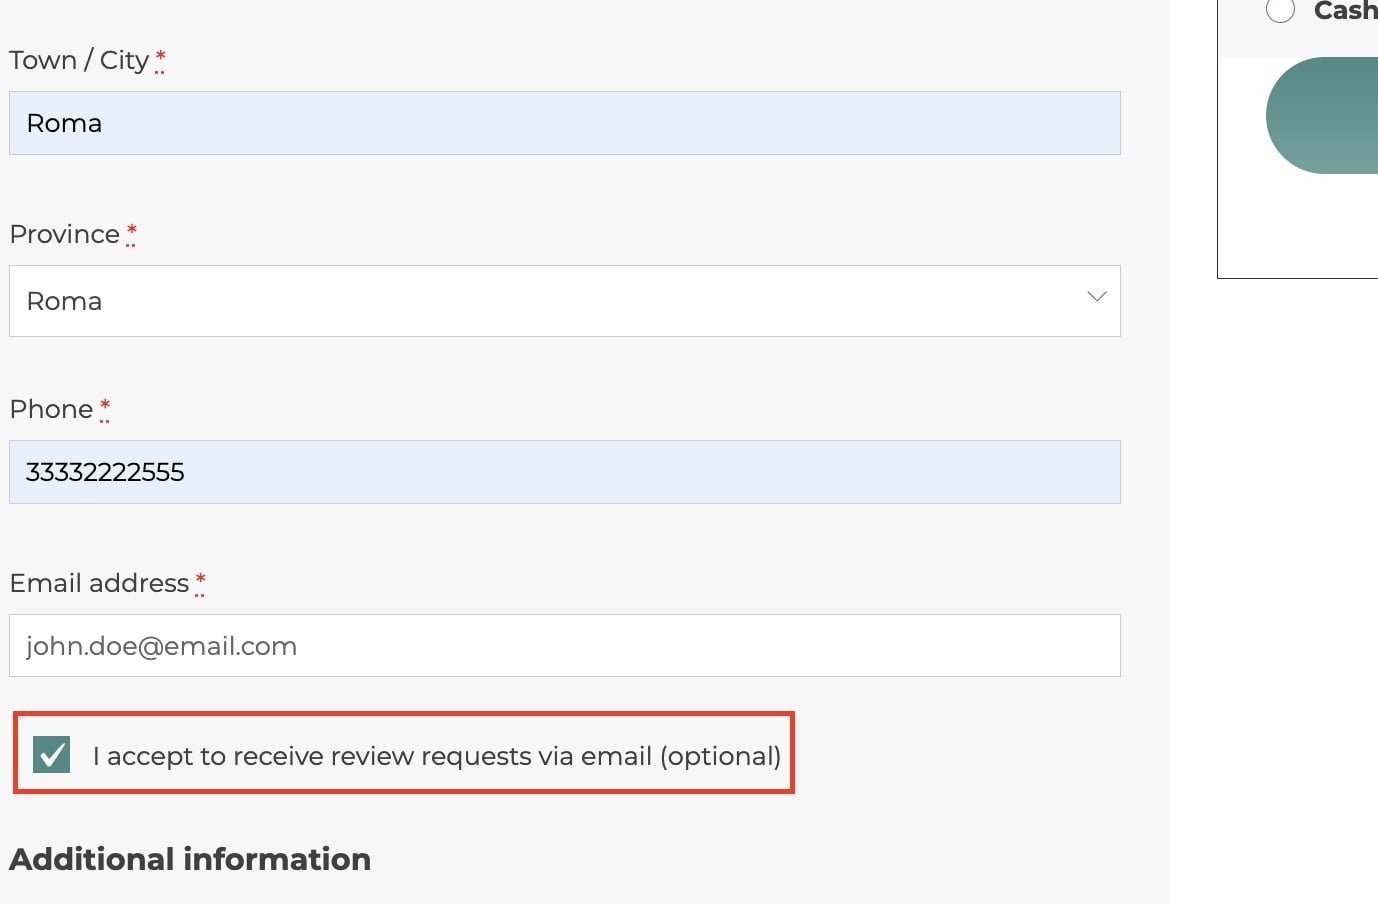Click the Phone field label

click(x=51, y=409)
